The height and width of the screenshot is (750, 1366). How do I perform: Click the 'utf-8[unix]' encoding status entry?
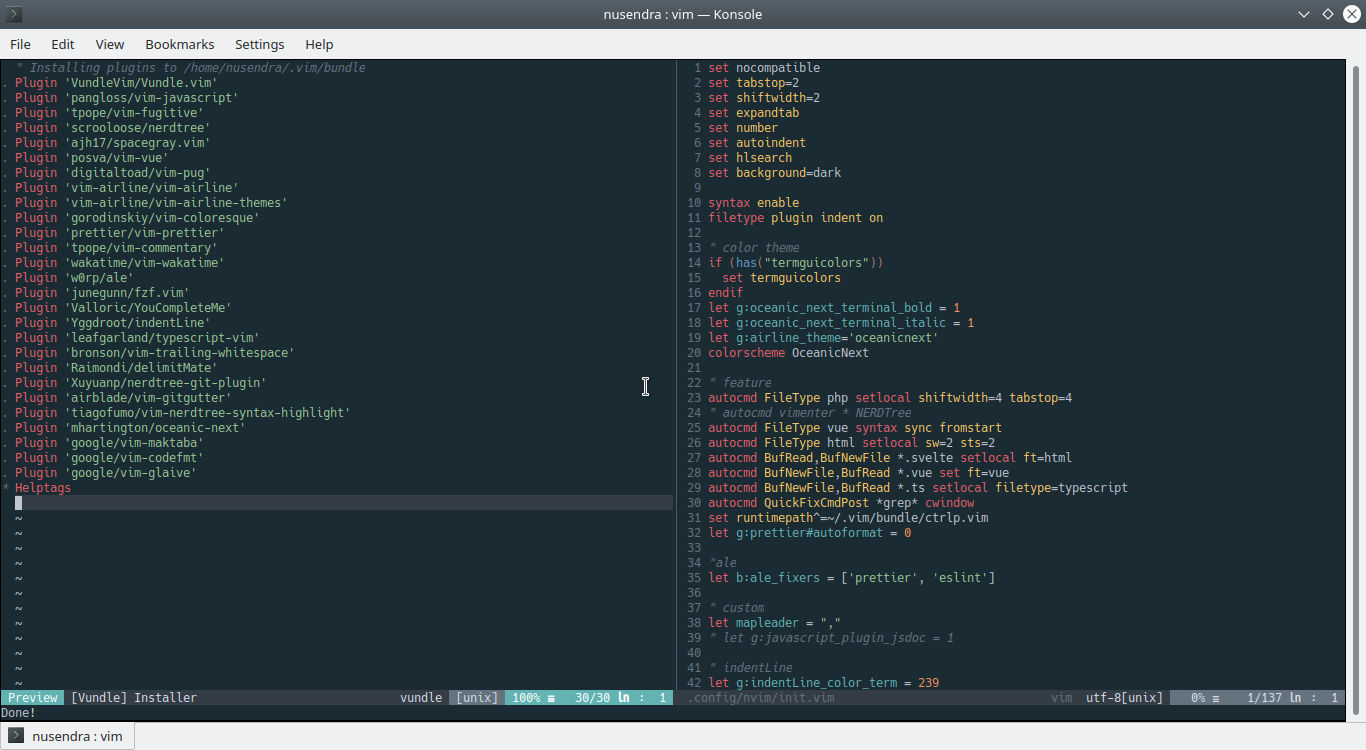click(1125, 698)
